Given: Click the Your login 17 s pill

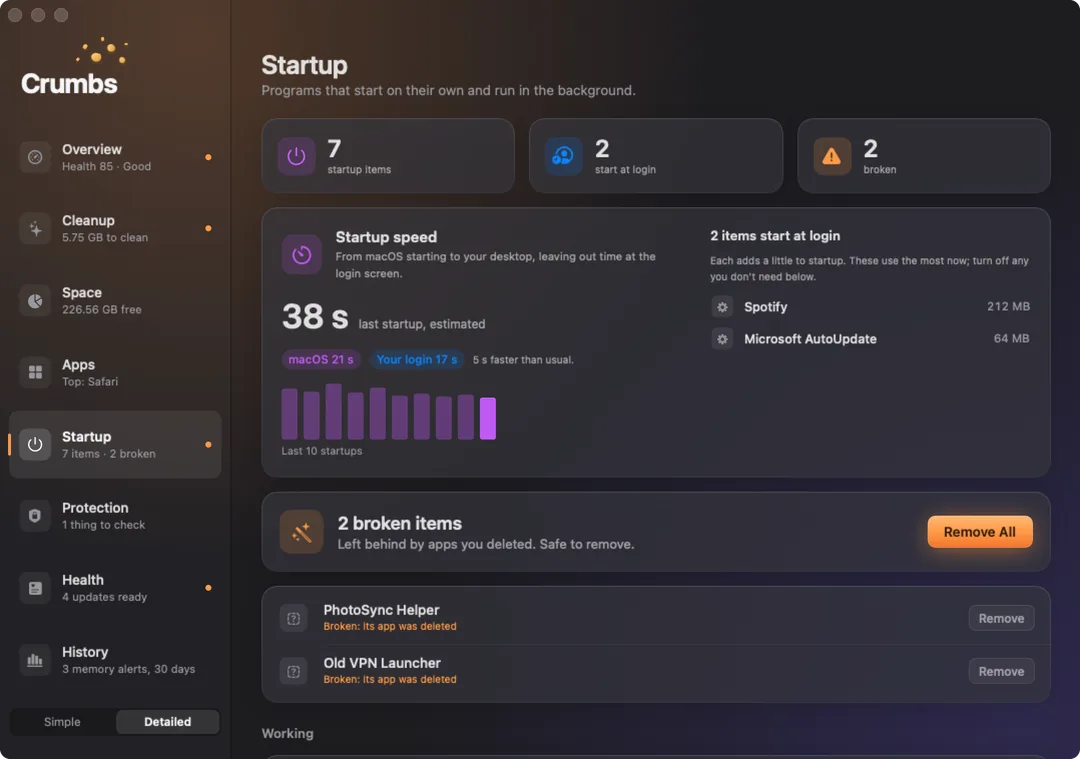Looking at the screenshot, I should point(417,360).
